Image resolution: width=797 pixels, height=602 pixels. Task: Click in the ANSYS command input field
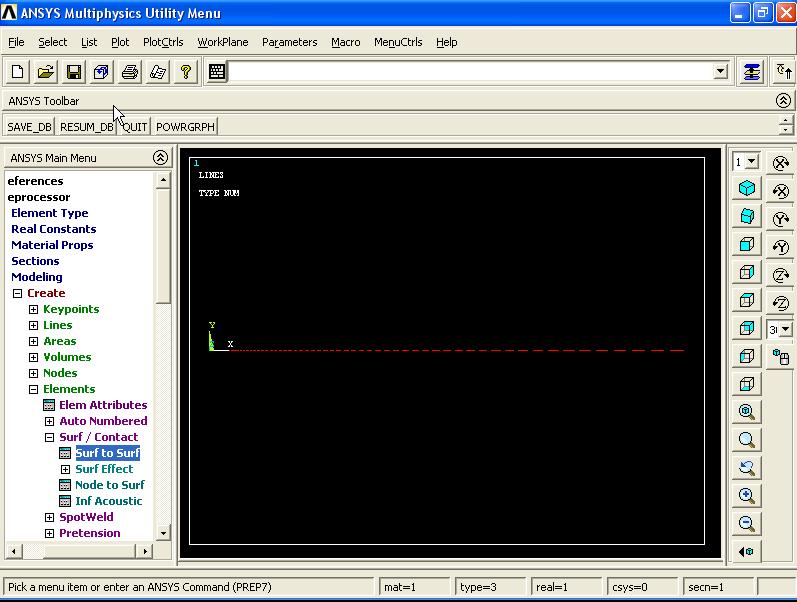click(x=471, y=72)
